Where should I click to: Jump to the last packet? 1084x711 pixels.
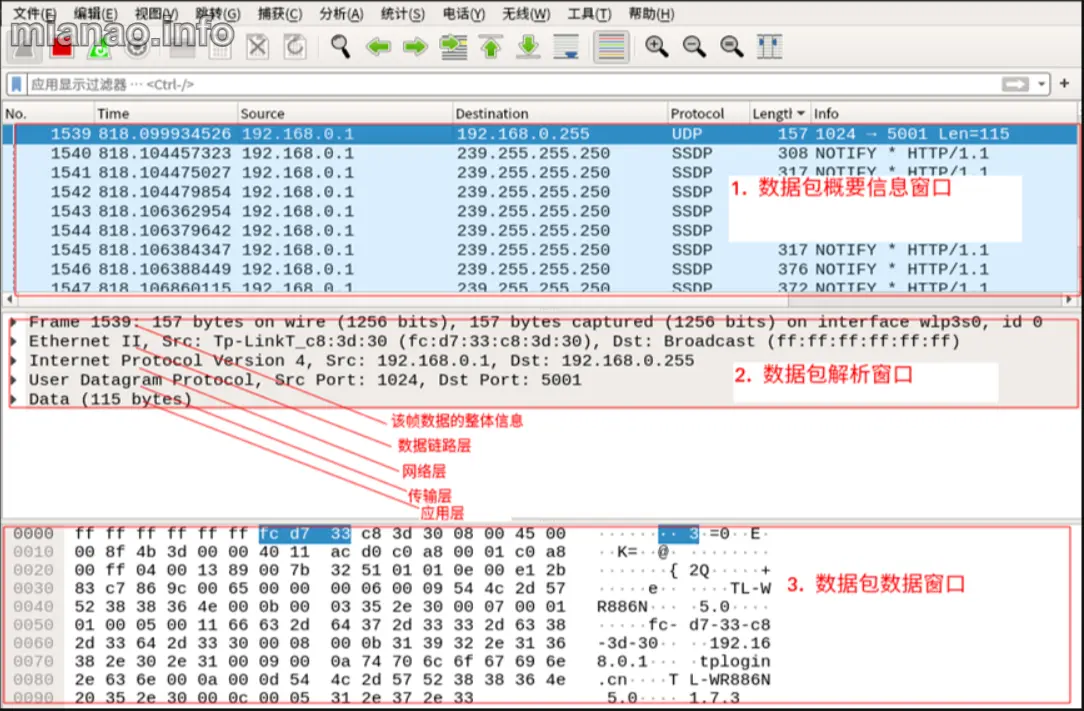click(528, 47)
